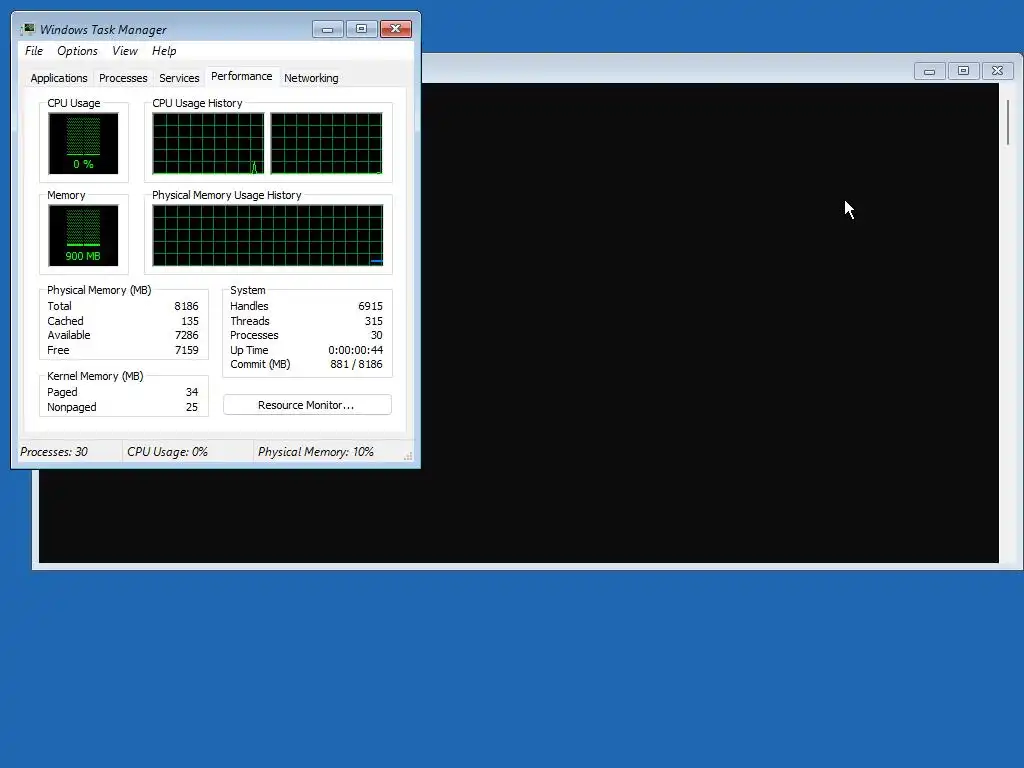Maximize the black background window
This screenshot has width=1024, height=768.
[963, 71]
